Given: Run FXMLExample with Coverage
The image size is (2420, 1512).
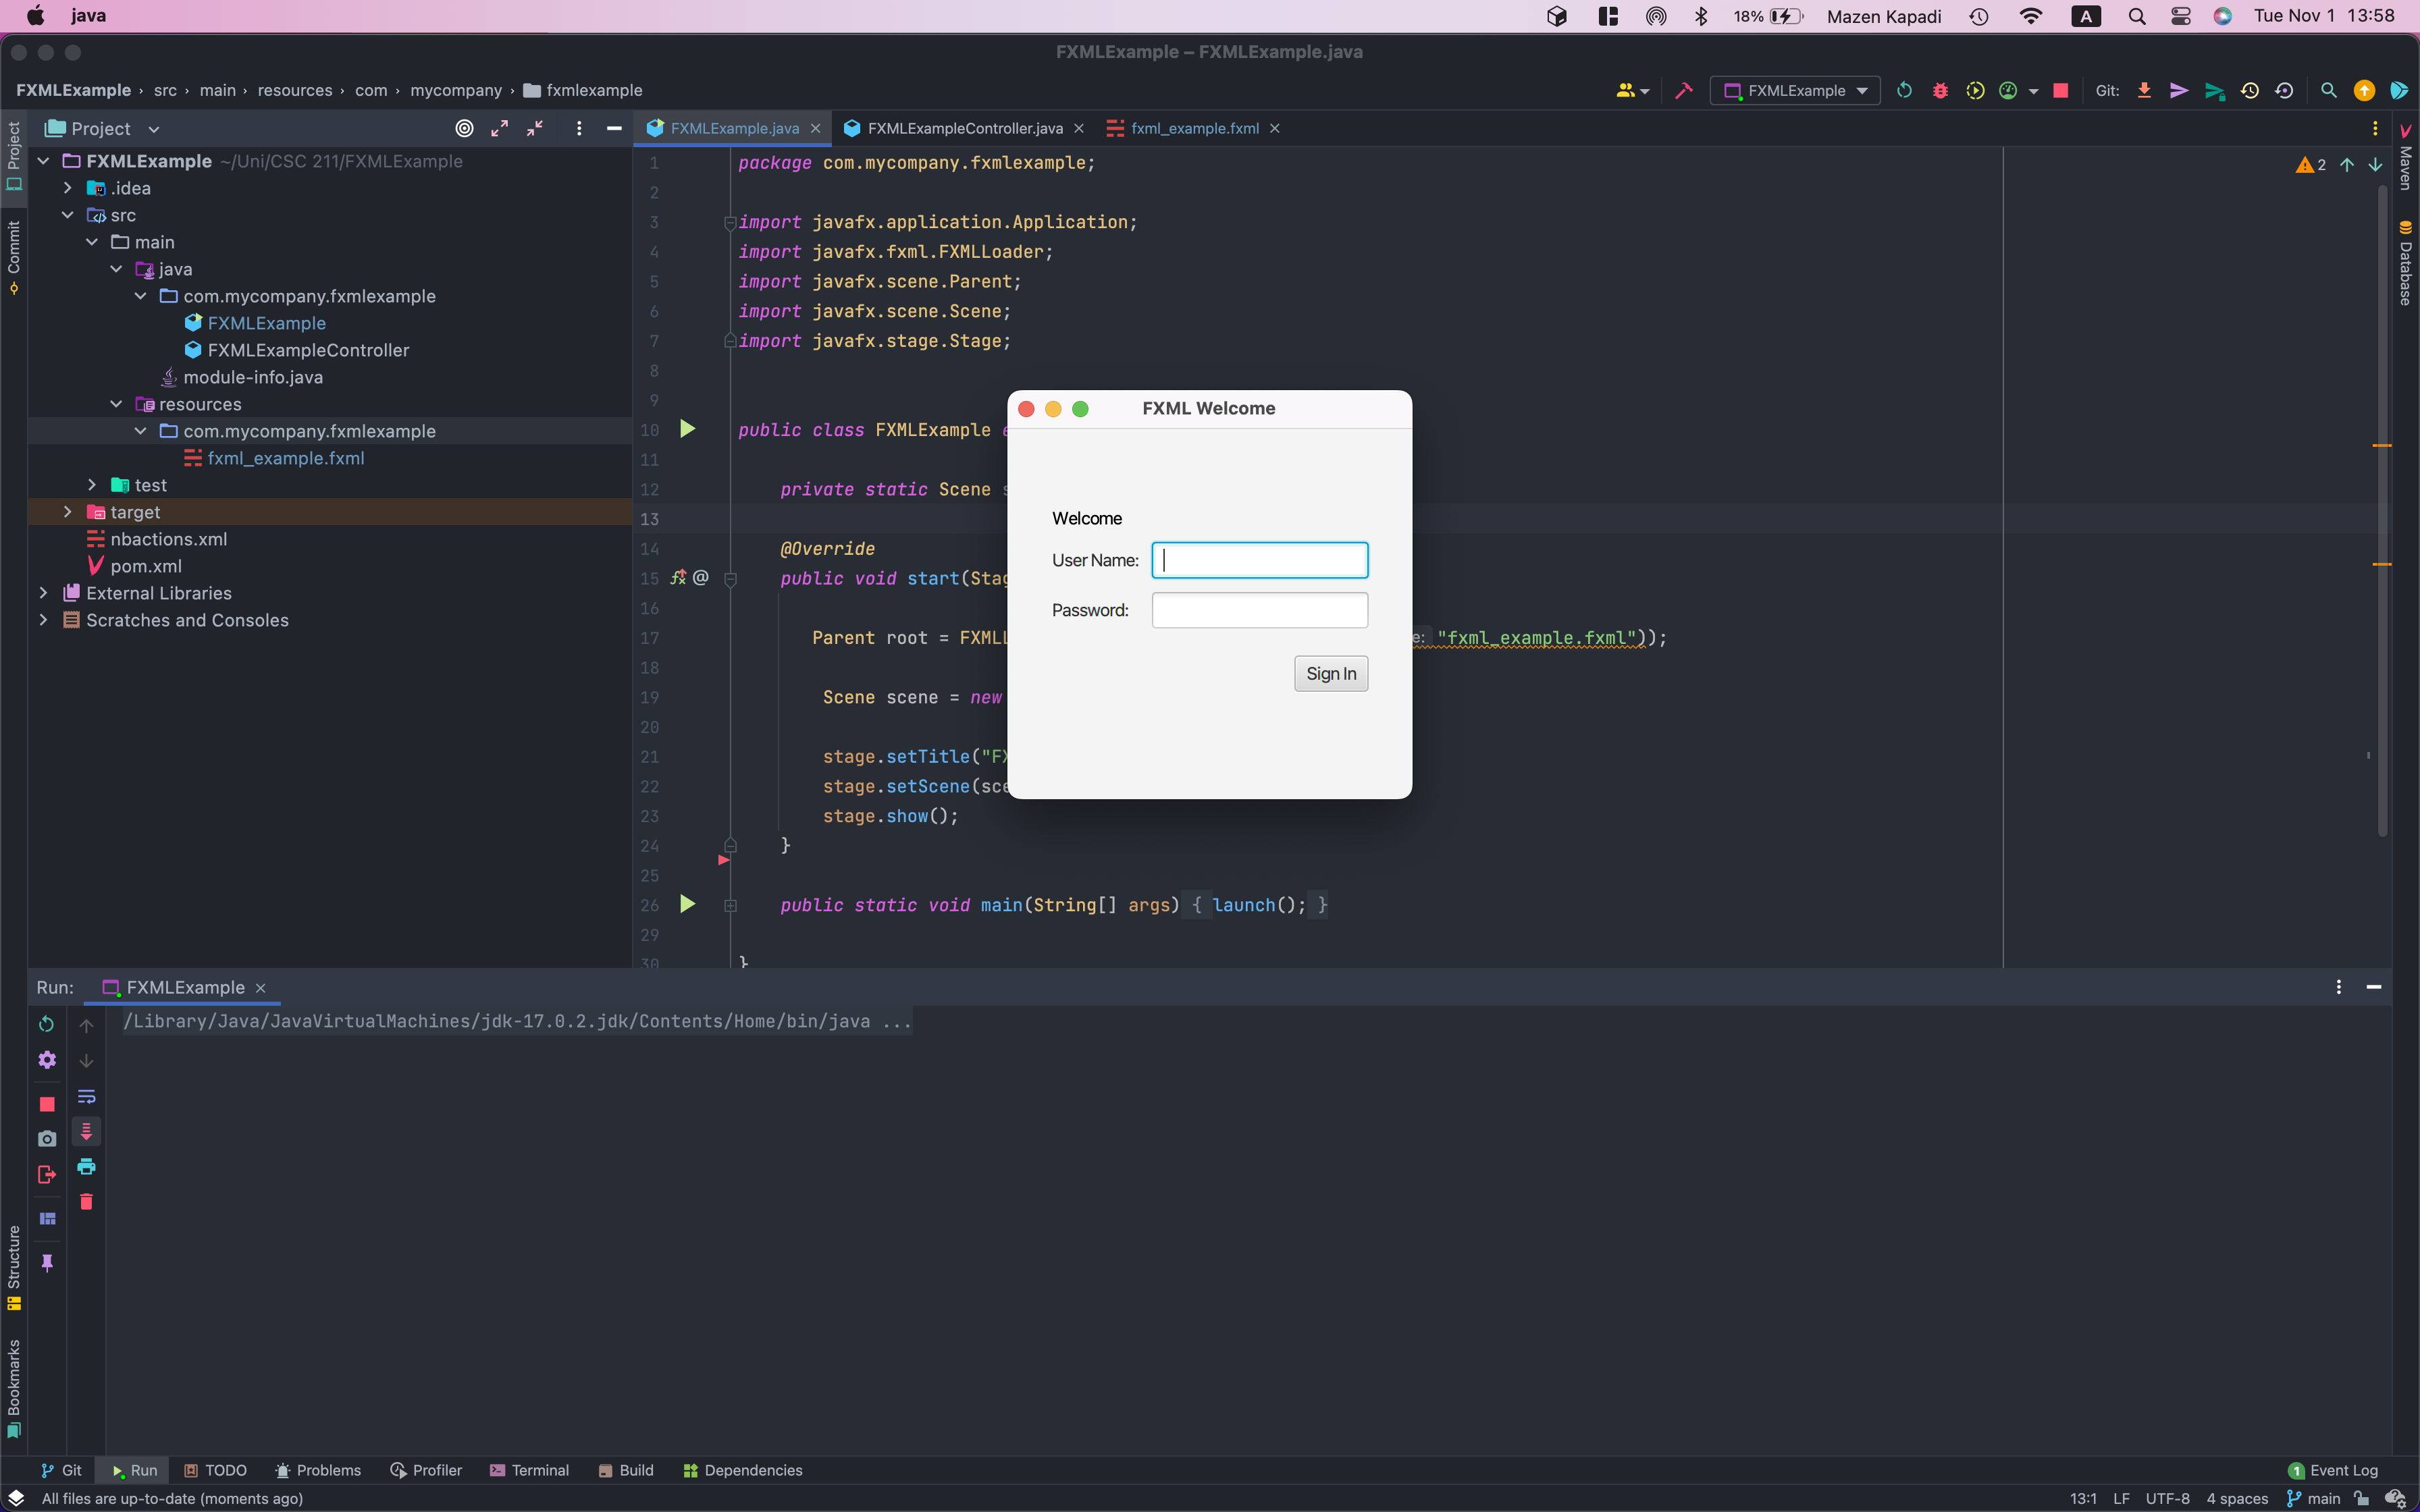Looking at the screenshot, I should (x=1976, y=90).
